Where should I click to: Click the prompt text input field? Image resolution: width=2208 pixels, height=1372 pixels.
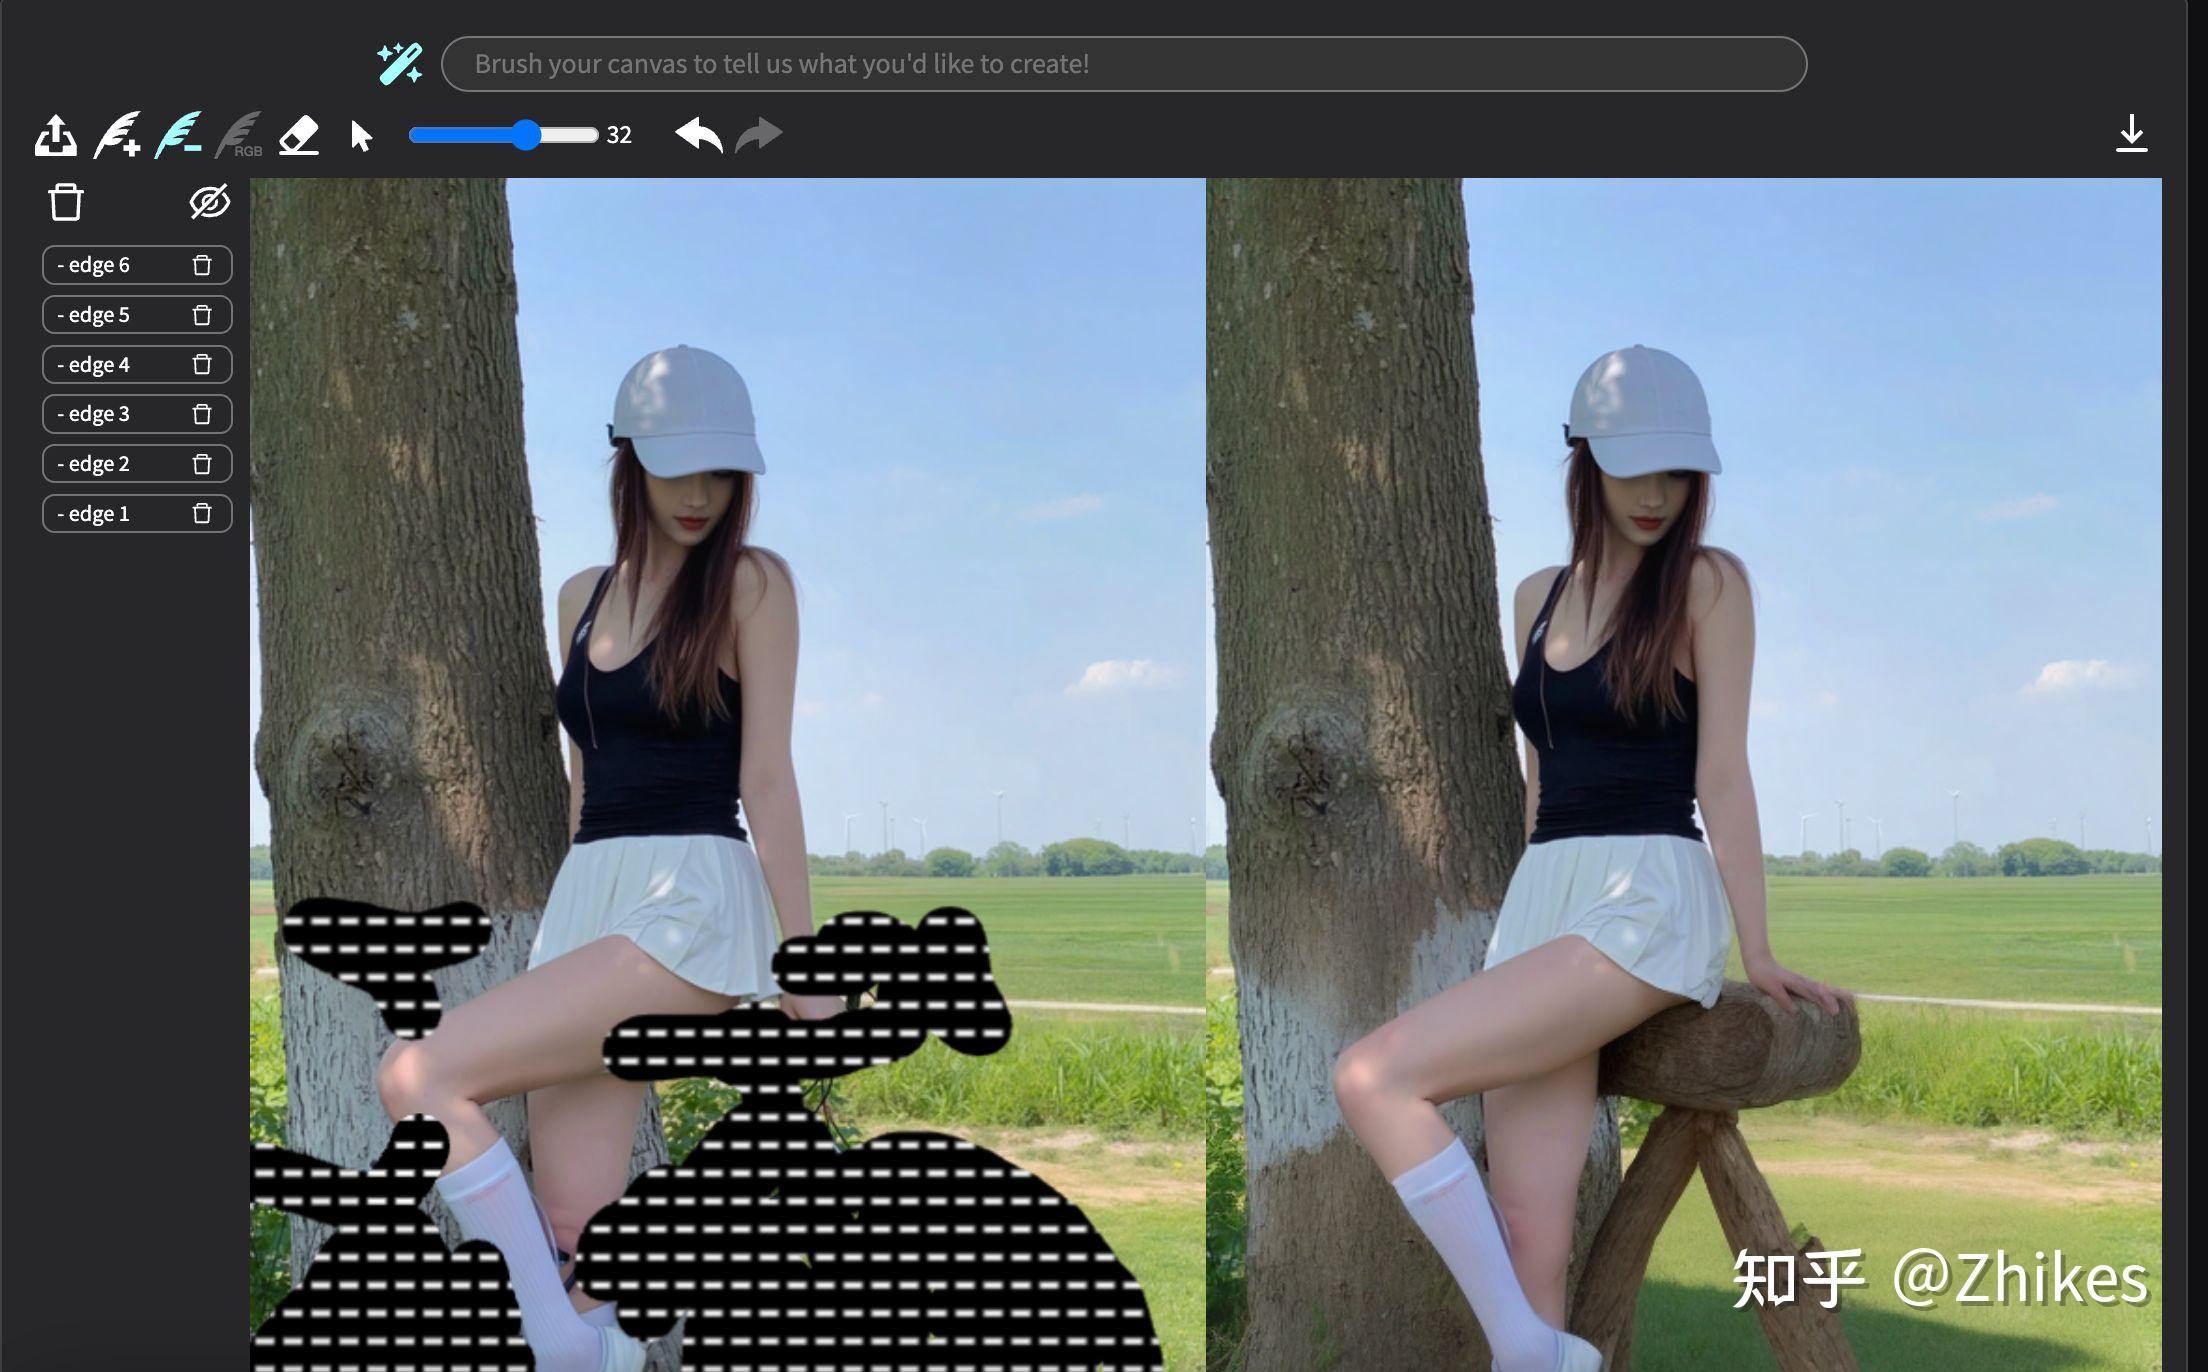[x=1124, y=64]
